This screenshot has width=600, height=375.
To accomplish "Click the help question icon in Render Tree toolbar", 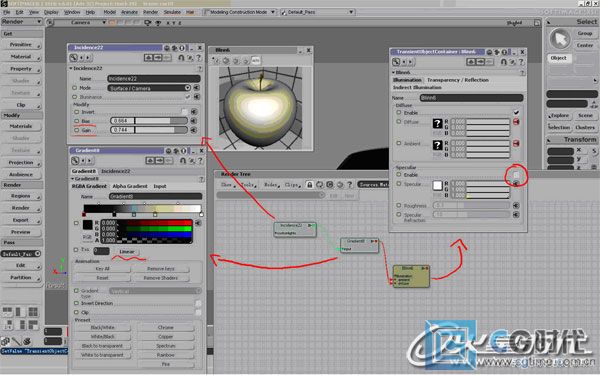I will coord(349,185).
